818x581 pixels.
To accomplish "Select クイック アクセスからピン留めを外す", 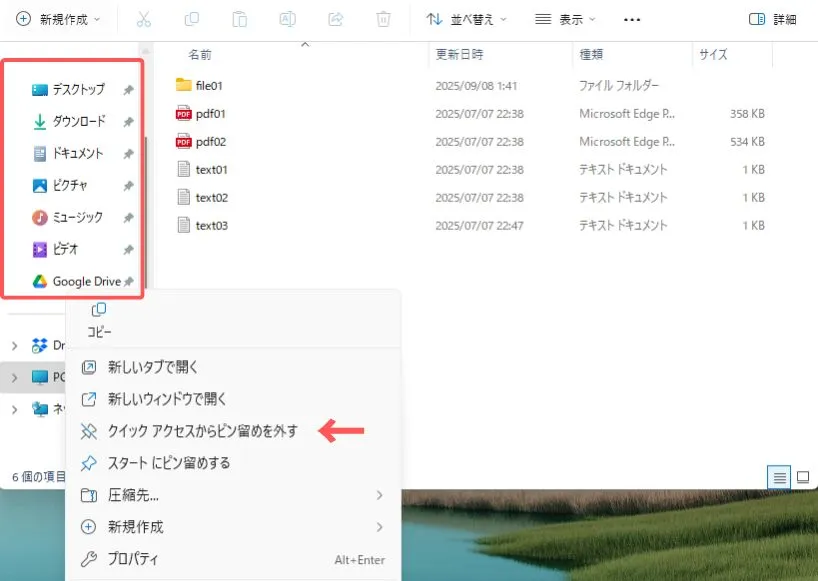I will [202, 431].
